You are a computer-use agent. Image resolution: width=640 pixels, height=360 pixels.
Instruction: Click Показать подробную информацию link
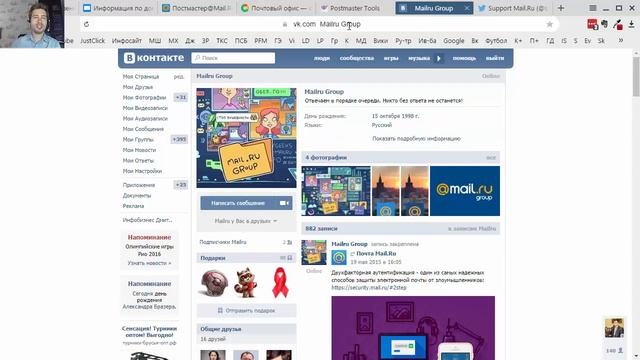(416, 139)
